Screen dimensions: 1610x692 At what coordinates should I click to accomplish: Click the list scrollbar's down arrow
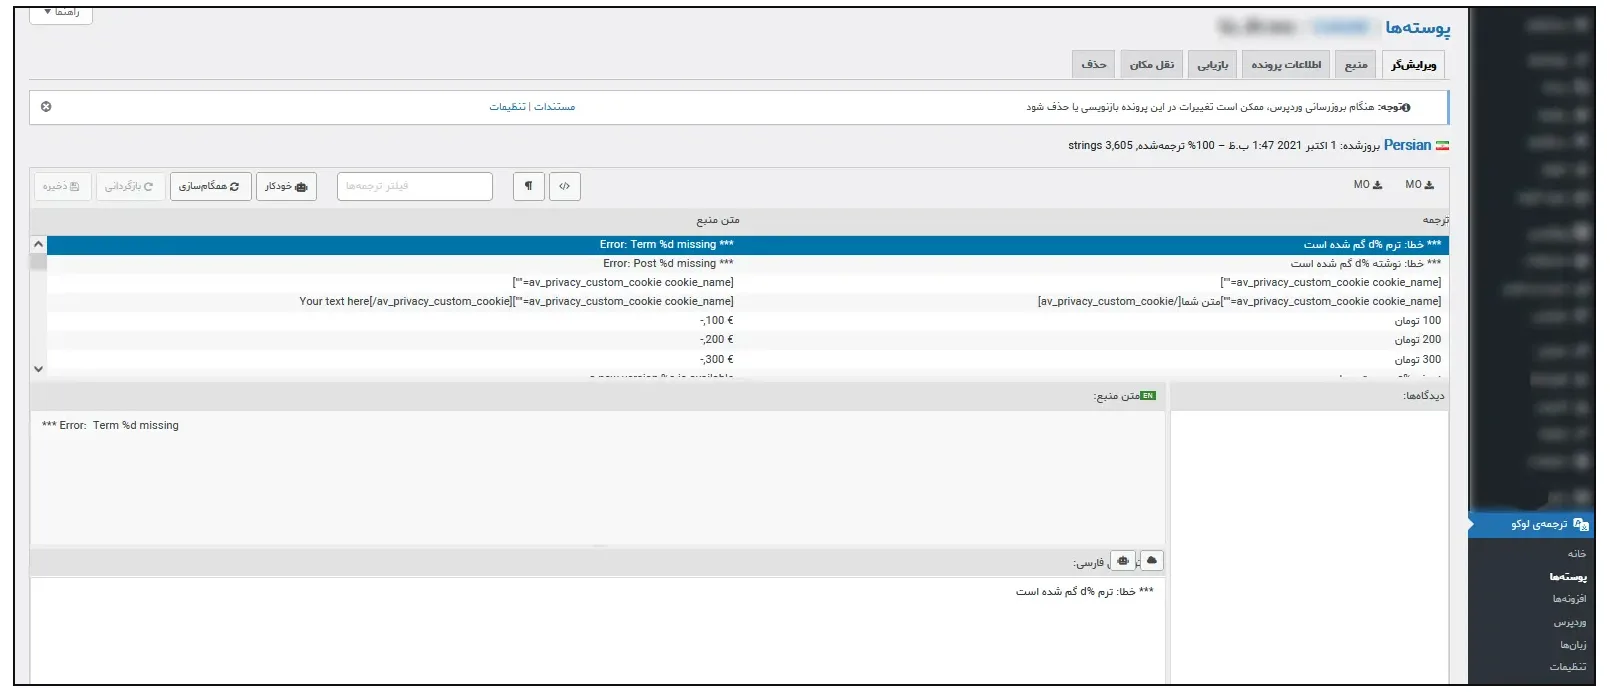38,369
